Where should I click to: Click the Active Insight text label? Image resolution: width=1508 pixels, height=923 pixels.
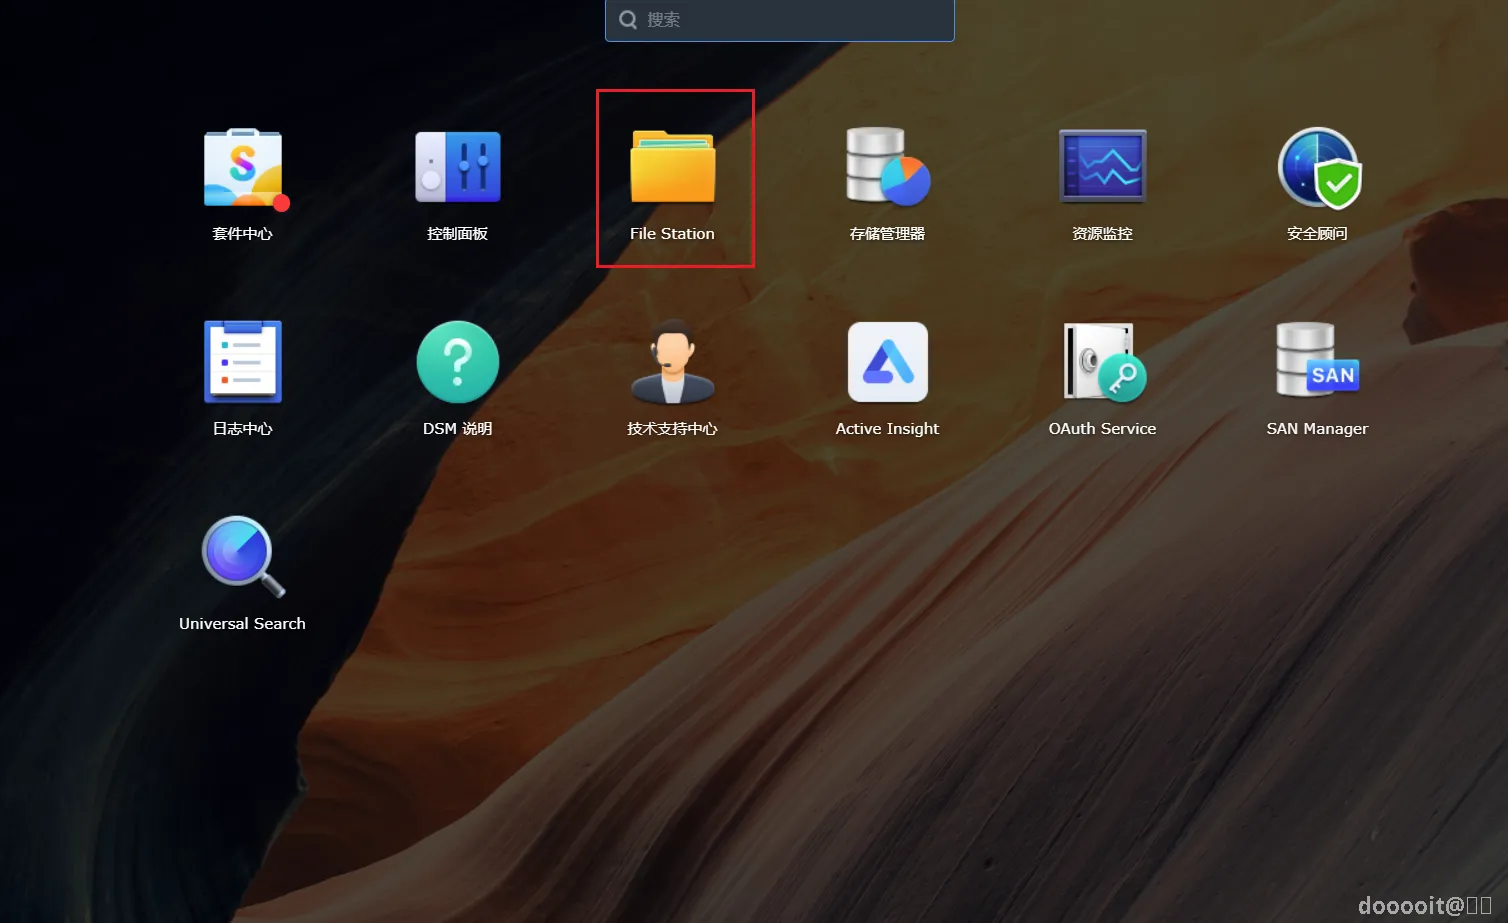point(887,429)
